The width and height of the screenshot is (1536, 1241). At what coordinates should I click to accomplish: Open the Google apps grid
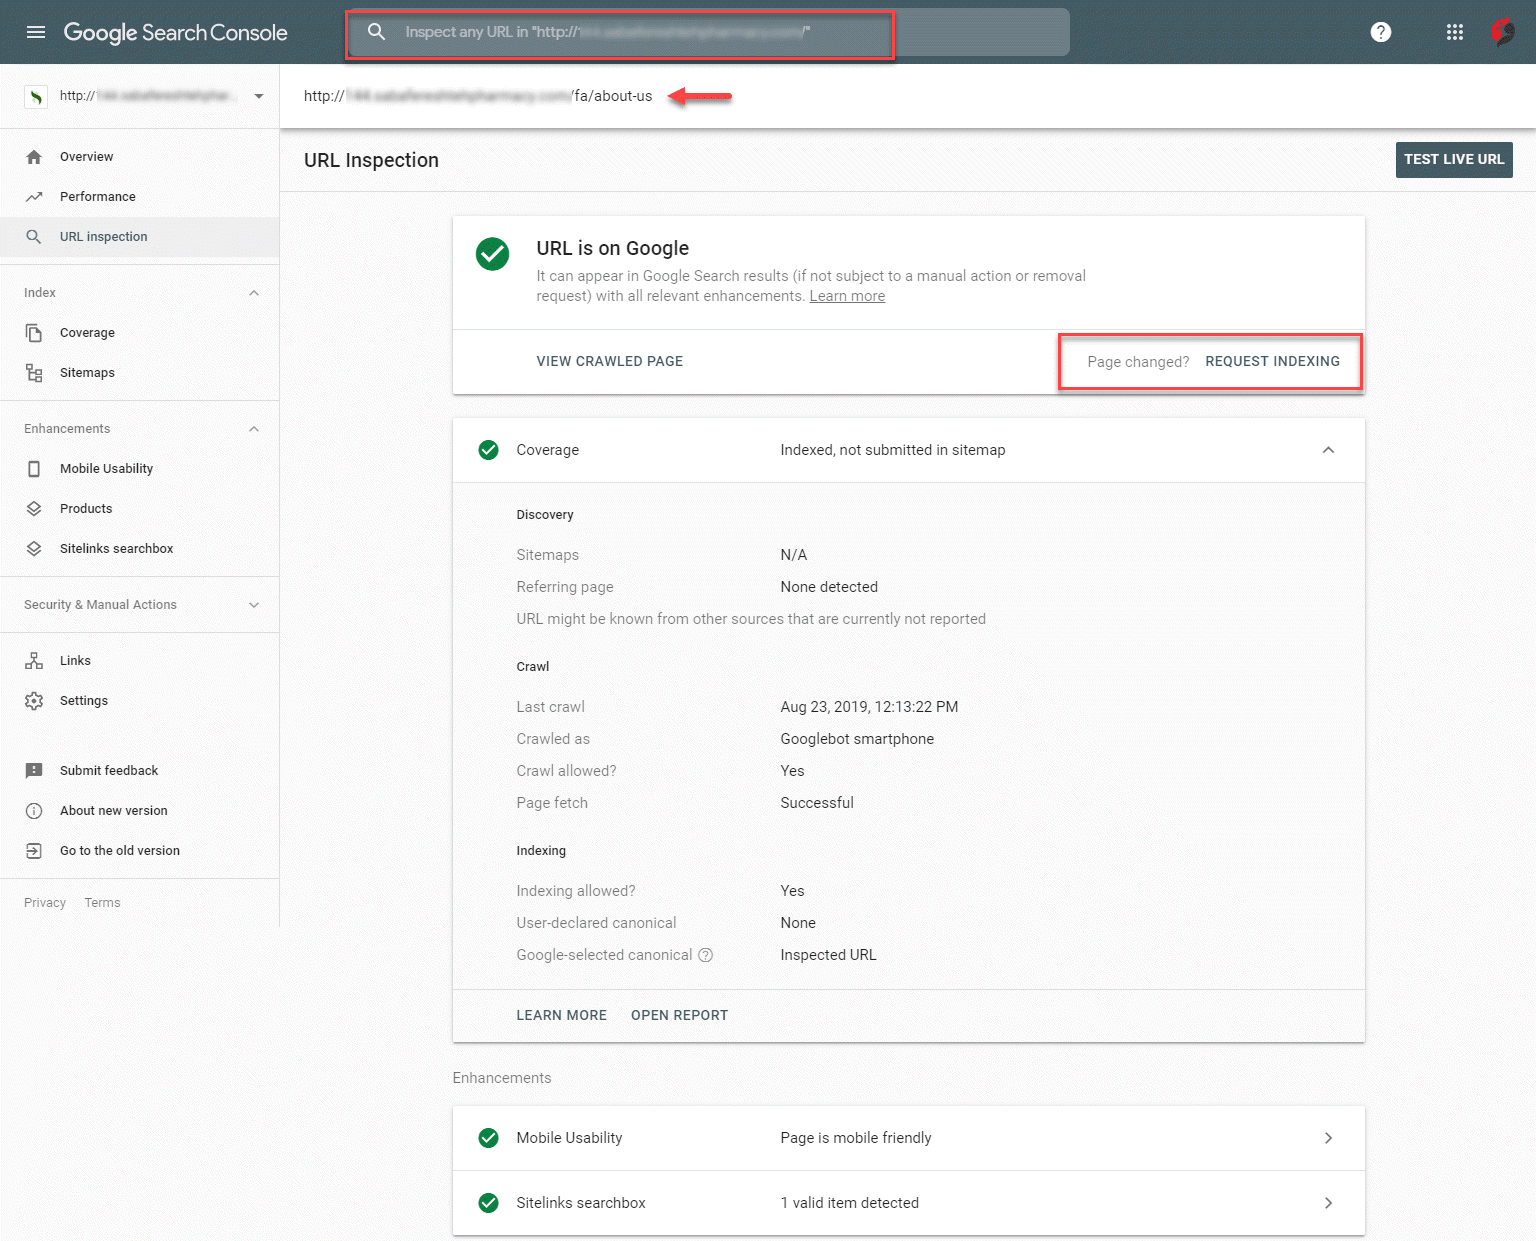(x=1454, y=32)
